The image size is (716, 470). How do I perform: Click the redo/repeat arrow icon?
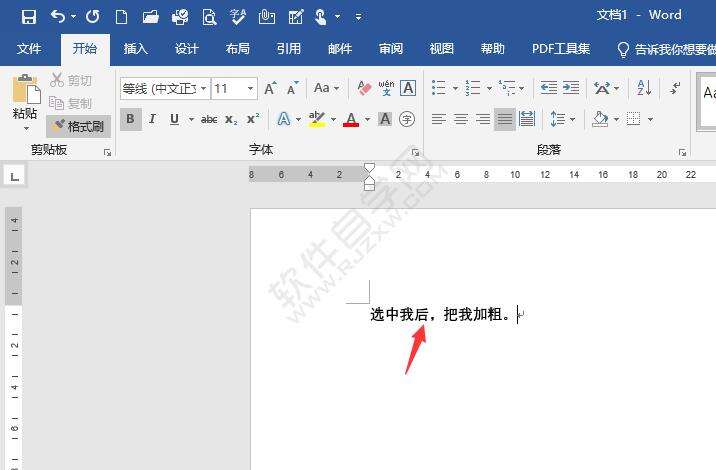coord(93,17)
